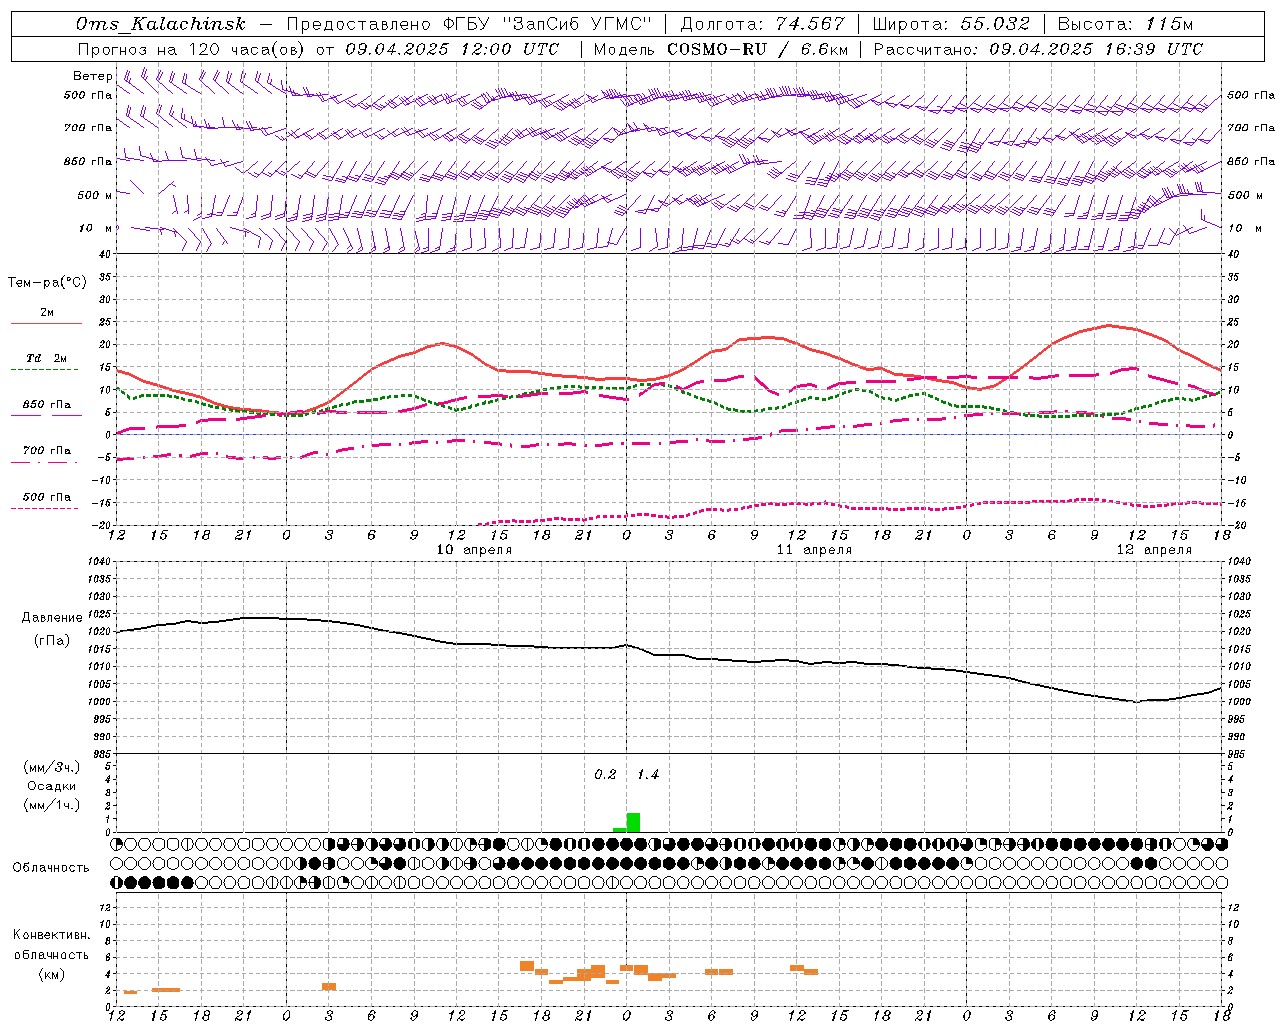Click the 'Долгота: 74.567' longitude value

761,24
